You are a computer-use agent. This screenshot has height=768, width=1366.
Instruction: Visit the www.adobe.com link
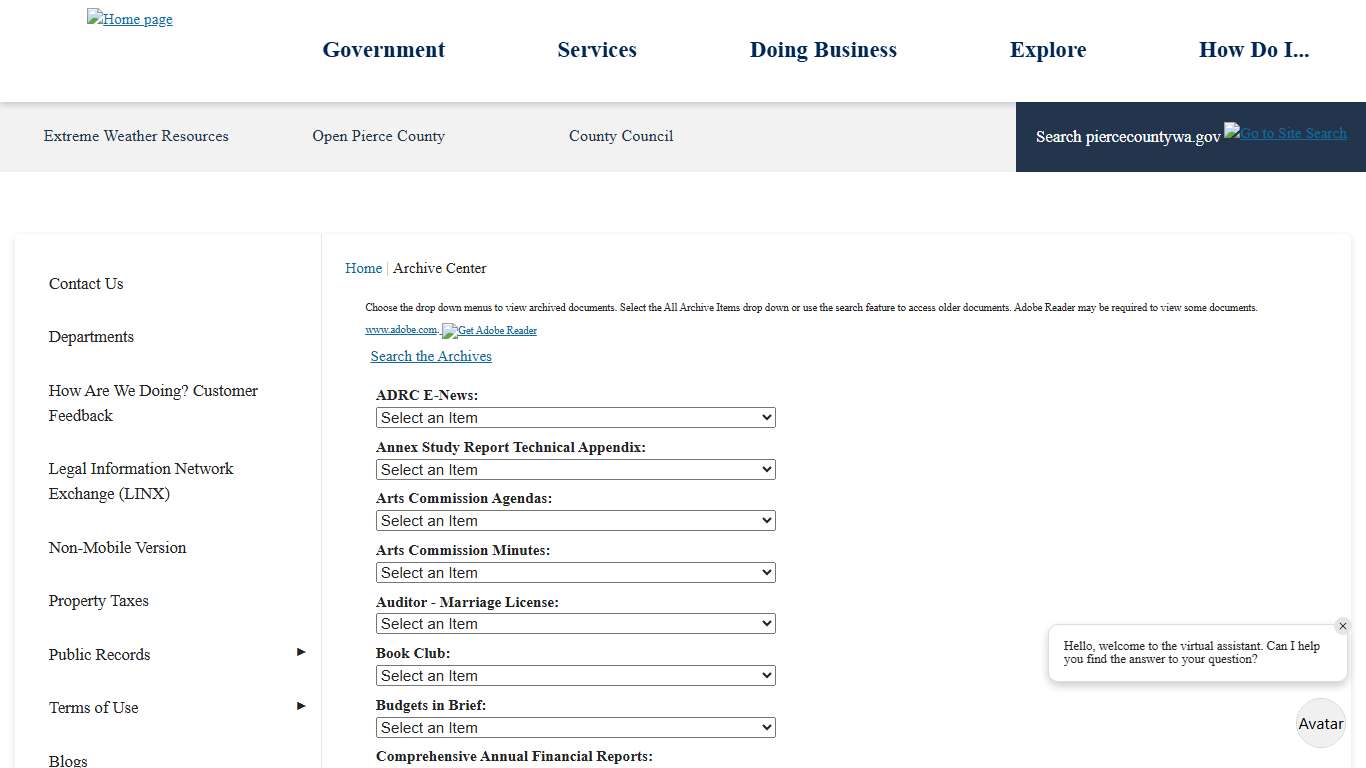pyautogui.click(x=401, y=329)
